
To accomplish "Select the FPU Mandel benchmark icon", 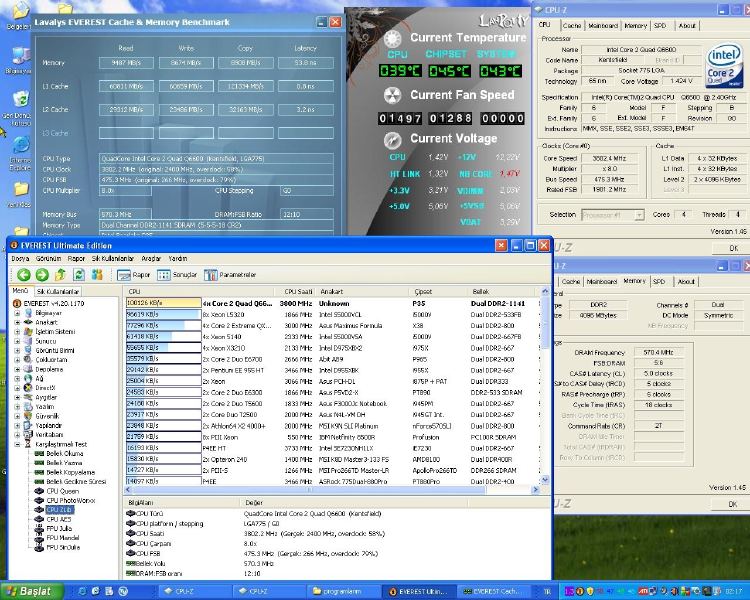I will [x=40, y=538].
